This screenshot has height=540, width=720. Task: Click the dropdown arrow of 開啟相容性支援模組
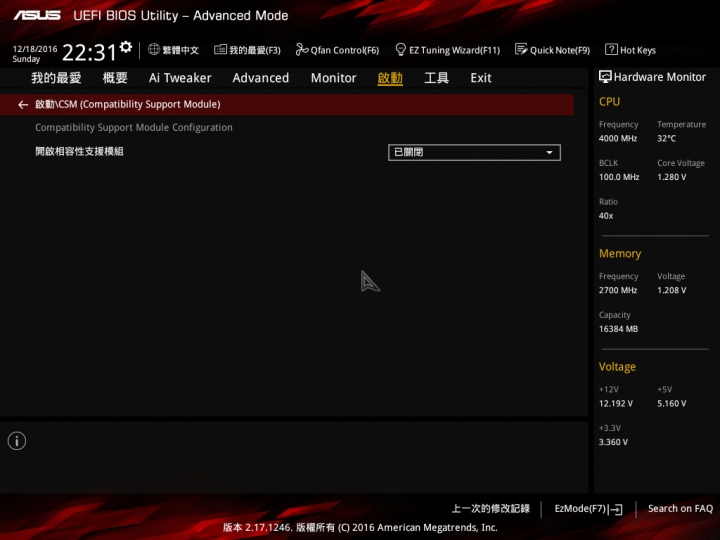(549, 152)
